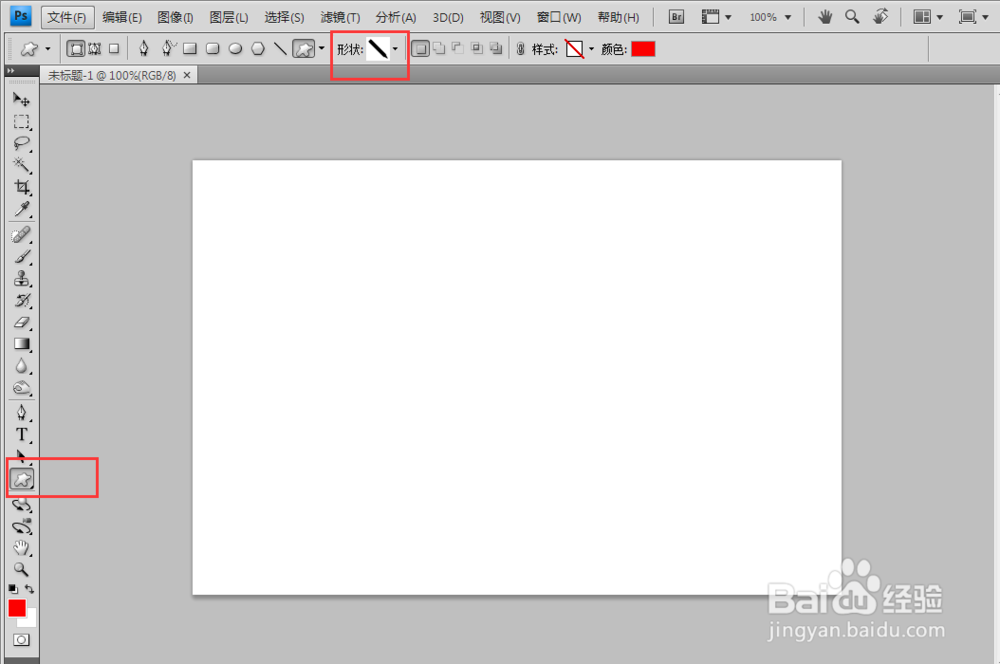Toggle Quick Mask mode
The image size is (1000, 664).
click(21, 640)
